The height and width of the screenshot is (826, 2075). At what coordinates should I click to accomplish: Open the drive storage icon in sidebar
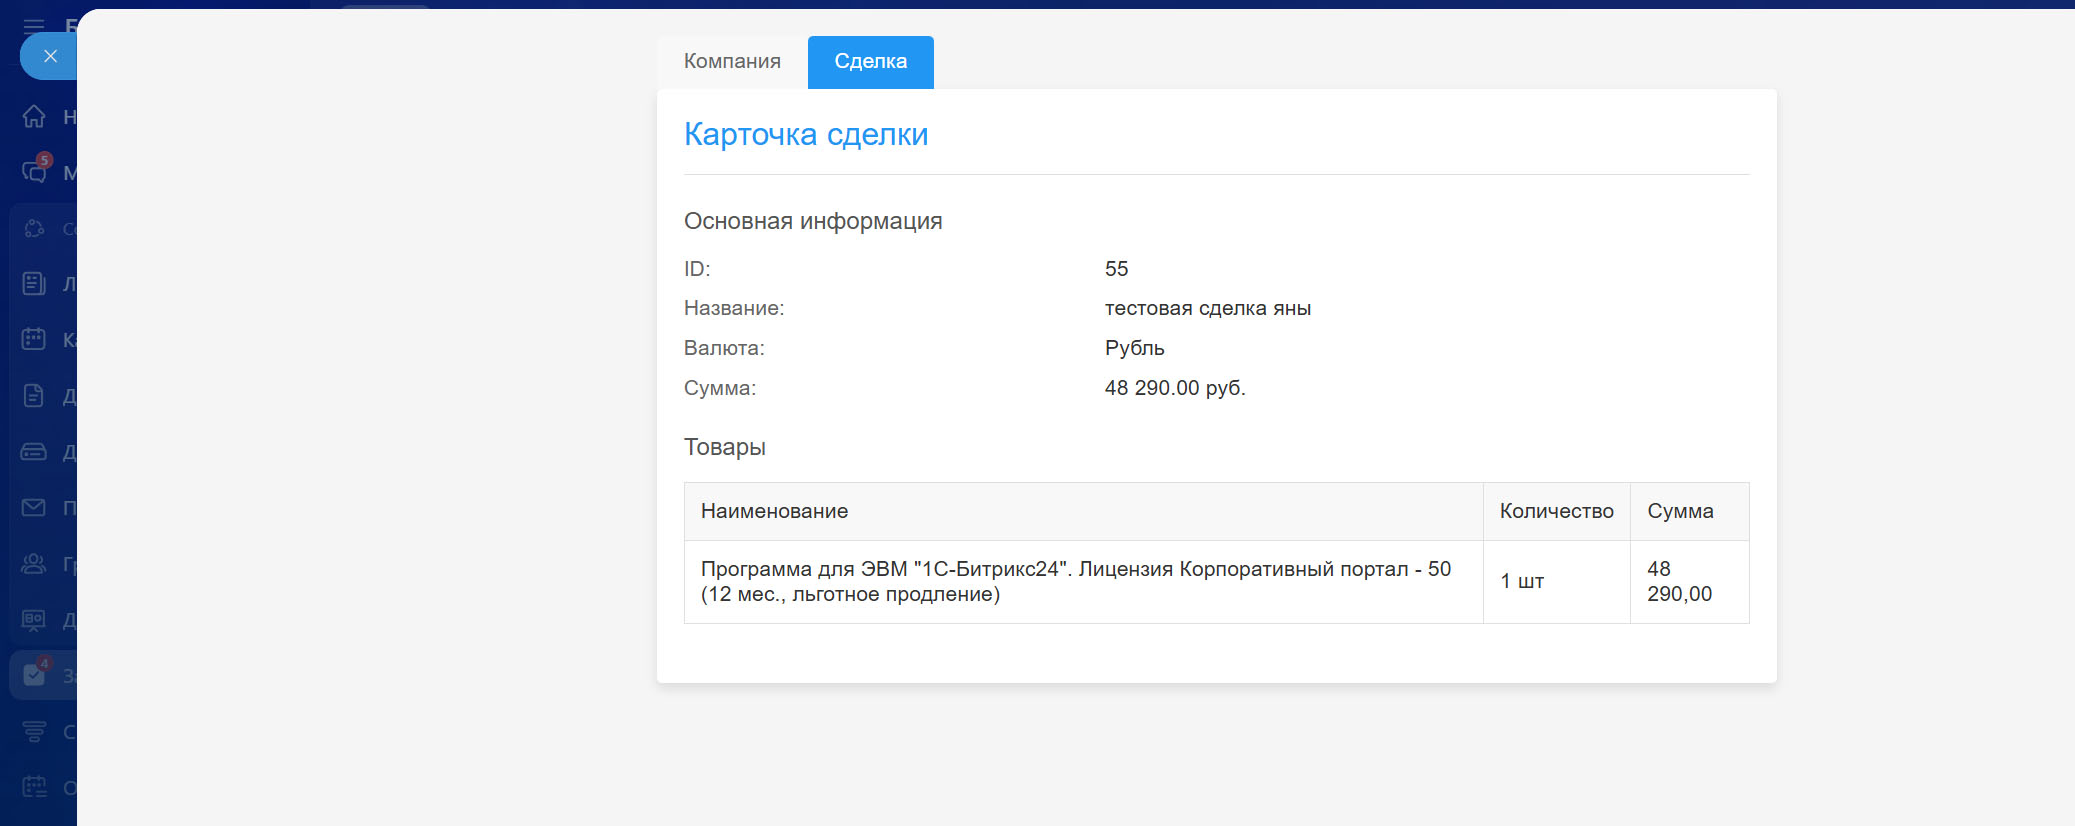(x=34, y=452)
